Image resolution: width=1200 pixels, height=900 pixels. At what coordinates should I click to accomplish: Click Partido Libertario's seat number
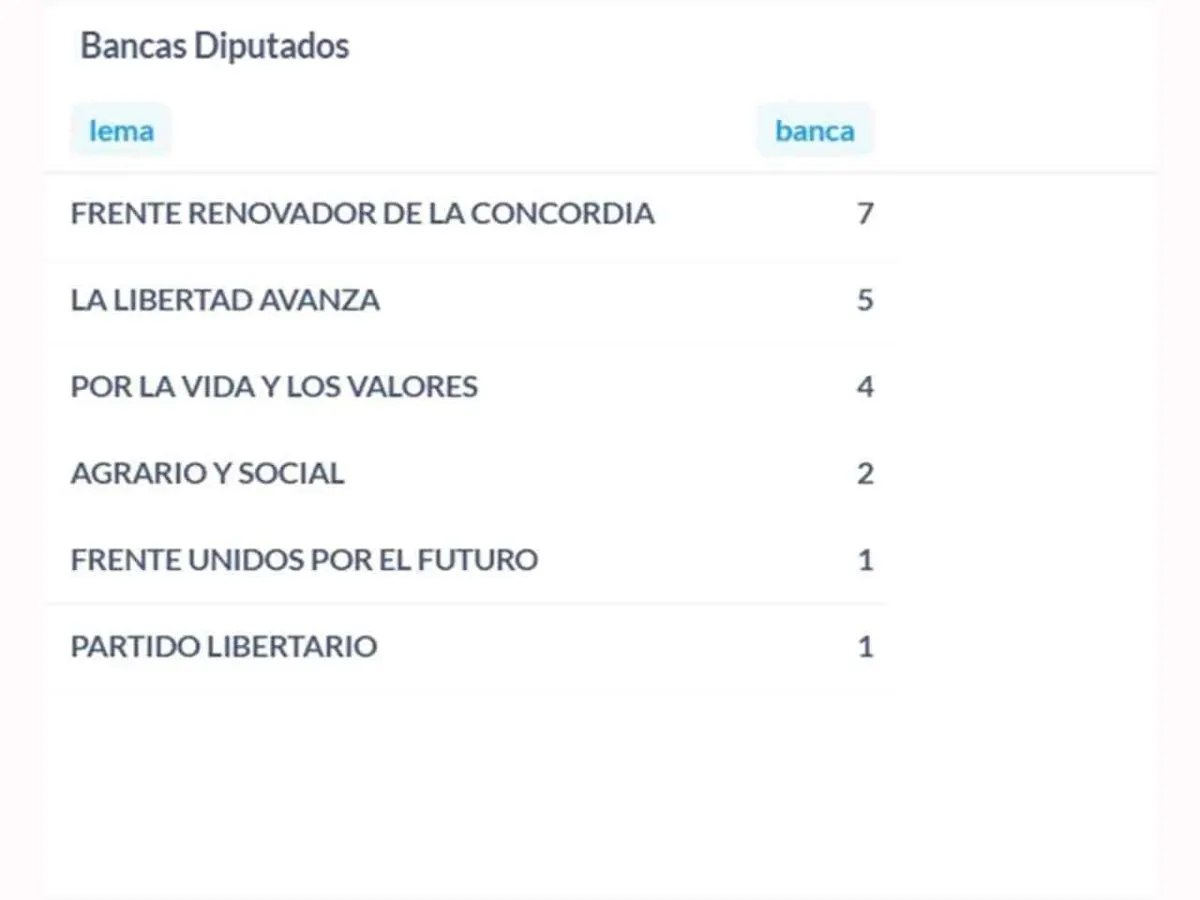[x=865, y=646]
